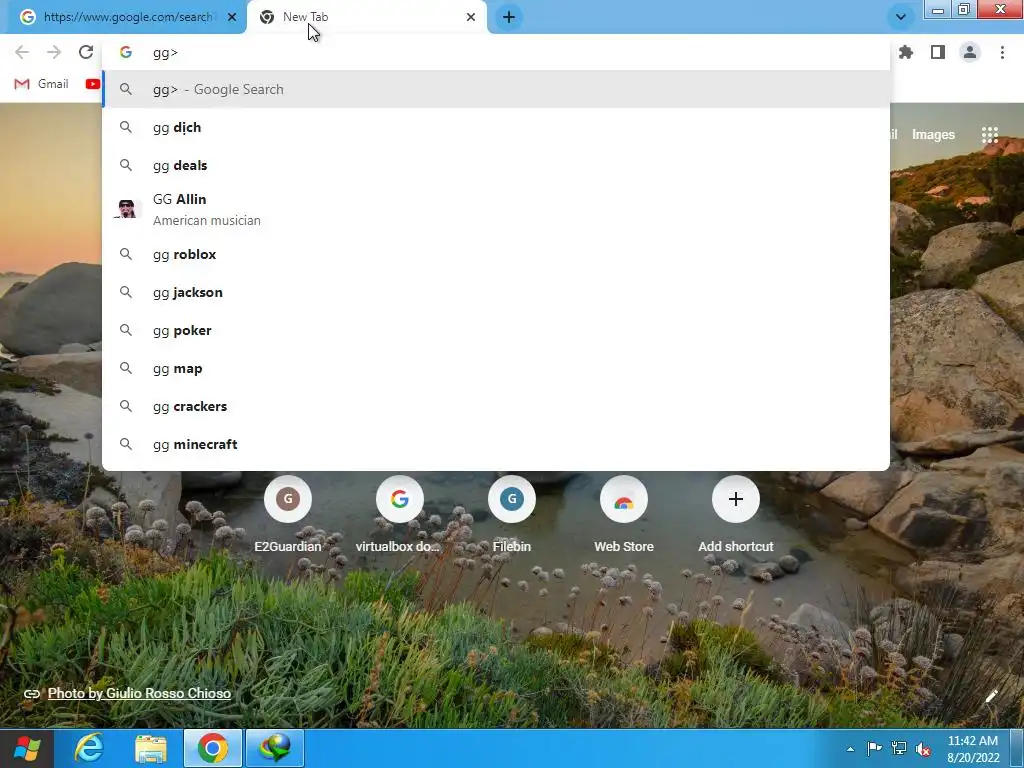
Task: Close the google.com search tab
Action: pos(232,17)
